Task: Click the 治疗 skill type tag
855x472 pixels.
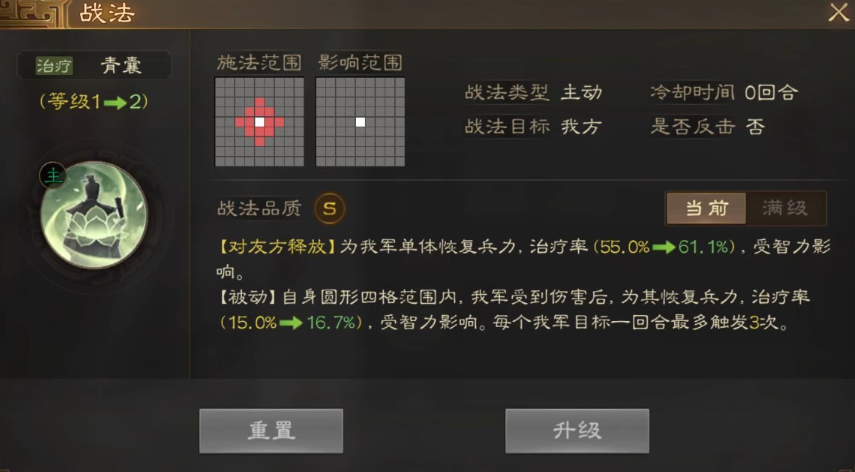Action: [x=54, y=66]
